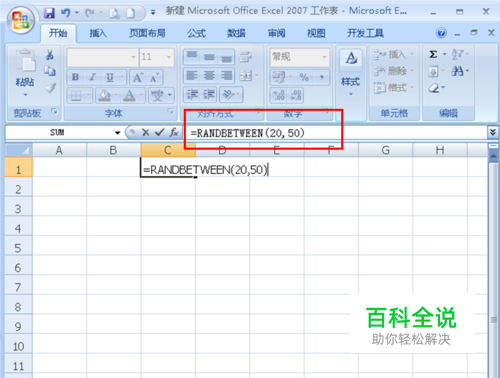Cancel formula entry with X
This screenshot has width=500, height=378.
[145, 133]
